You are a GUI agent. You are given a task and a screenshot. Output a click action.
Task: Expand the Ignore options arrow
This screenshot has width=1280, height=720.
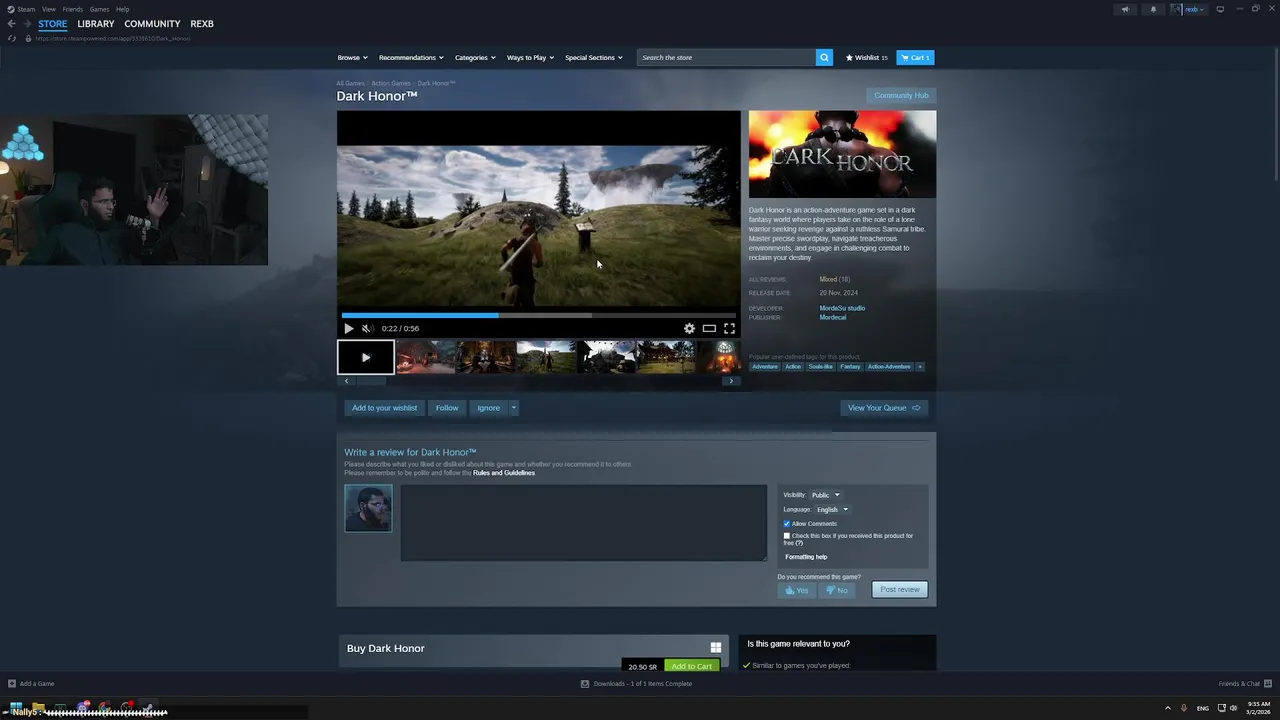(513, 408)
